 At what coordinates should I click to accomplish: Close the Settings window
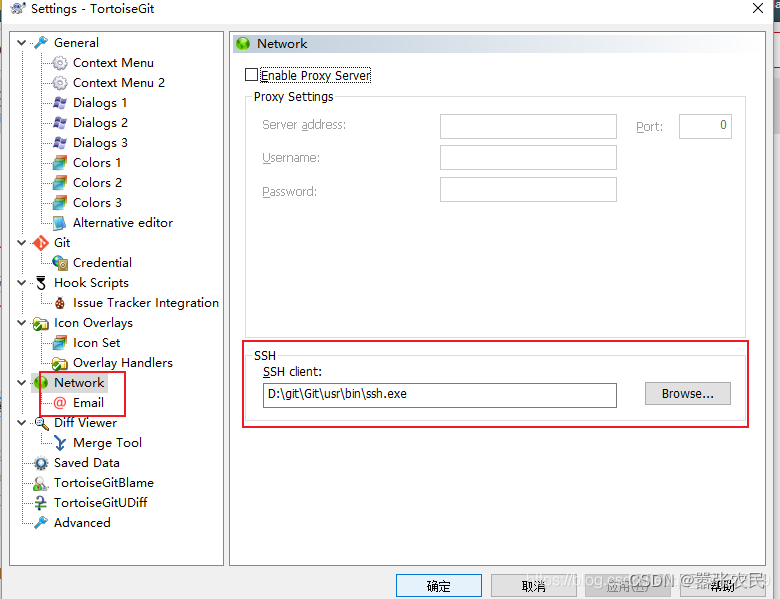click(x=758, y=8)
